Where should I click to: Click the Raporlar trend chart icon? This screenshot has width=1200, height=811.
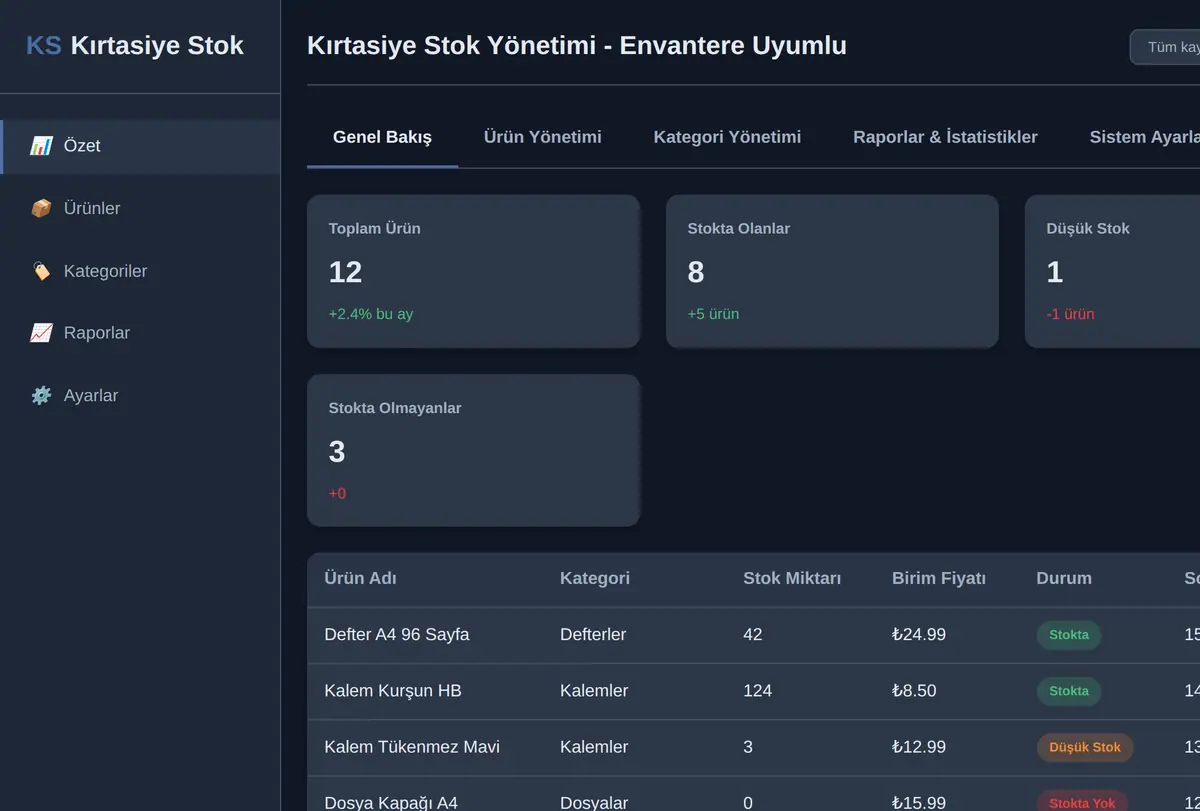[x=41, y=333]
